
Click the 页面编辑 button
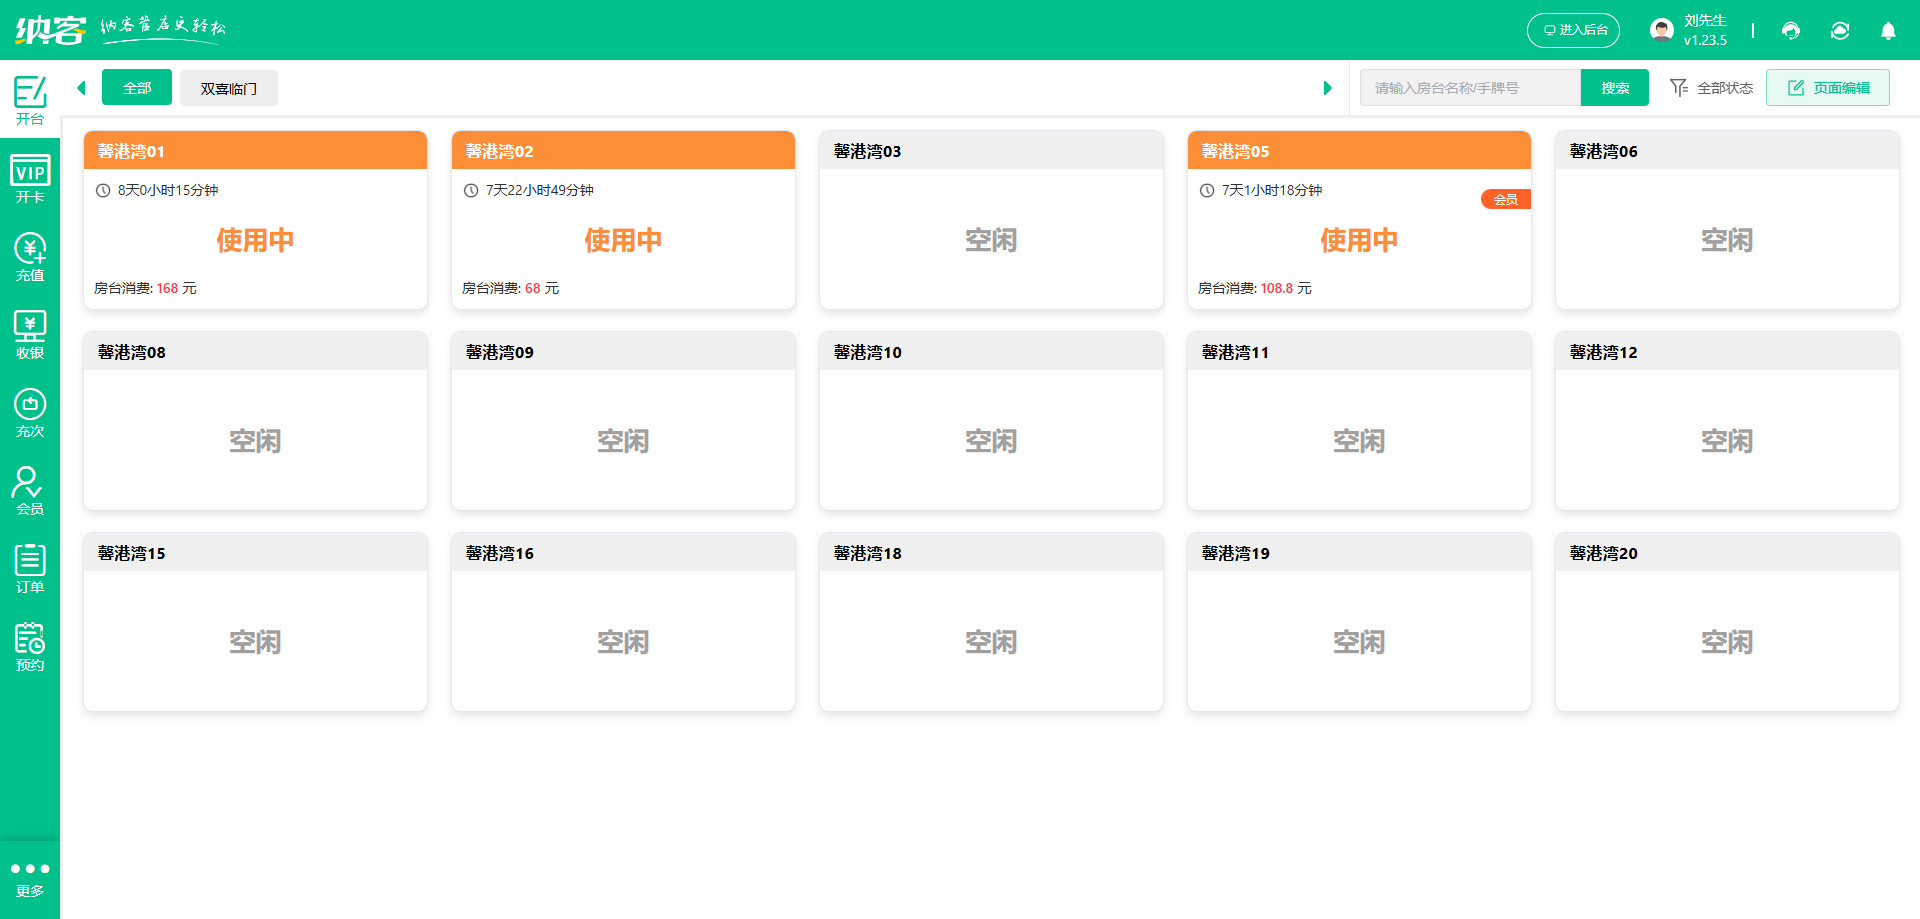(x=1828, y=87)
